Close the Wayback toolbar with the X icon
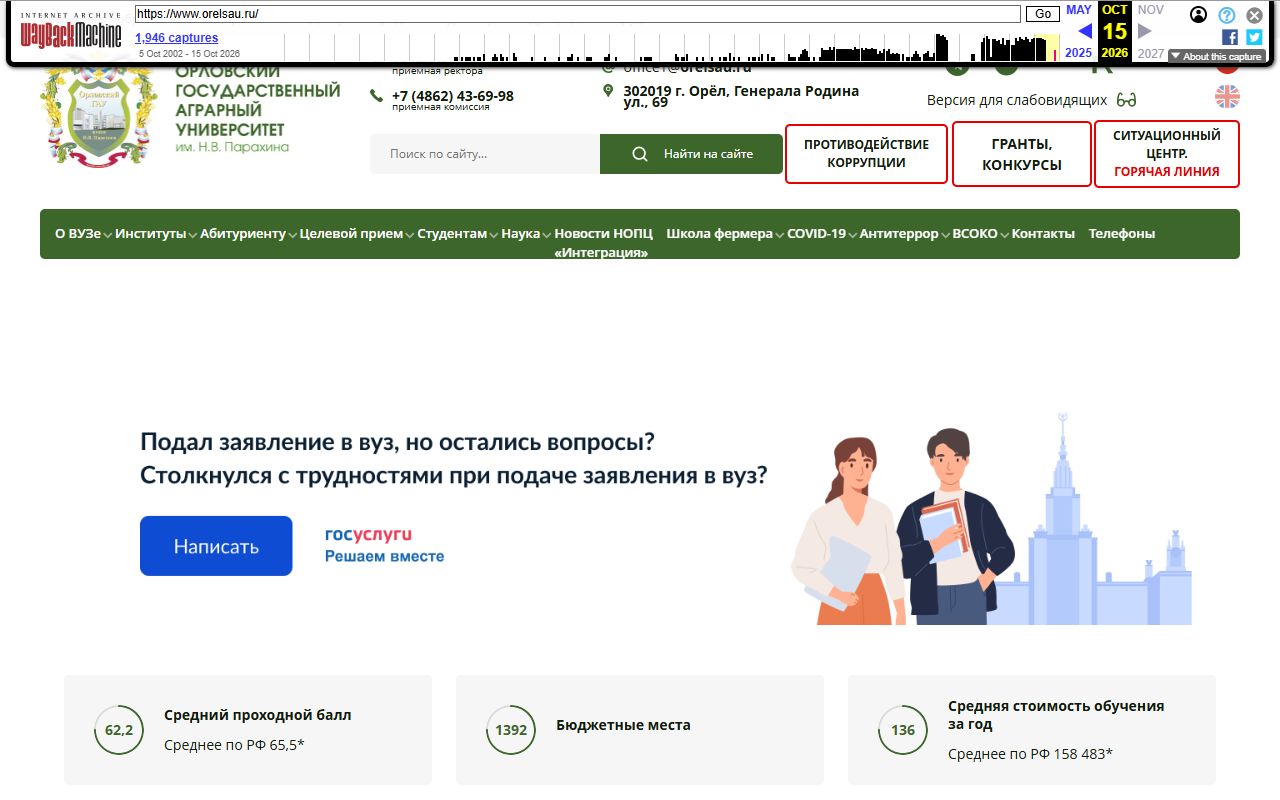The width and height of the screenshot is (1280, 800). 1254,15
